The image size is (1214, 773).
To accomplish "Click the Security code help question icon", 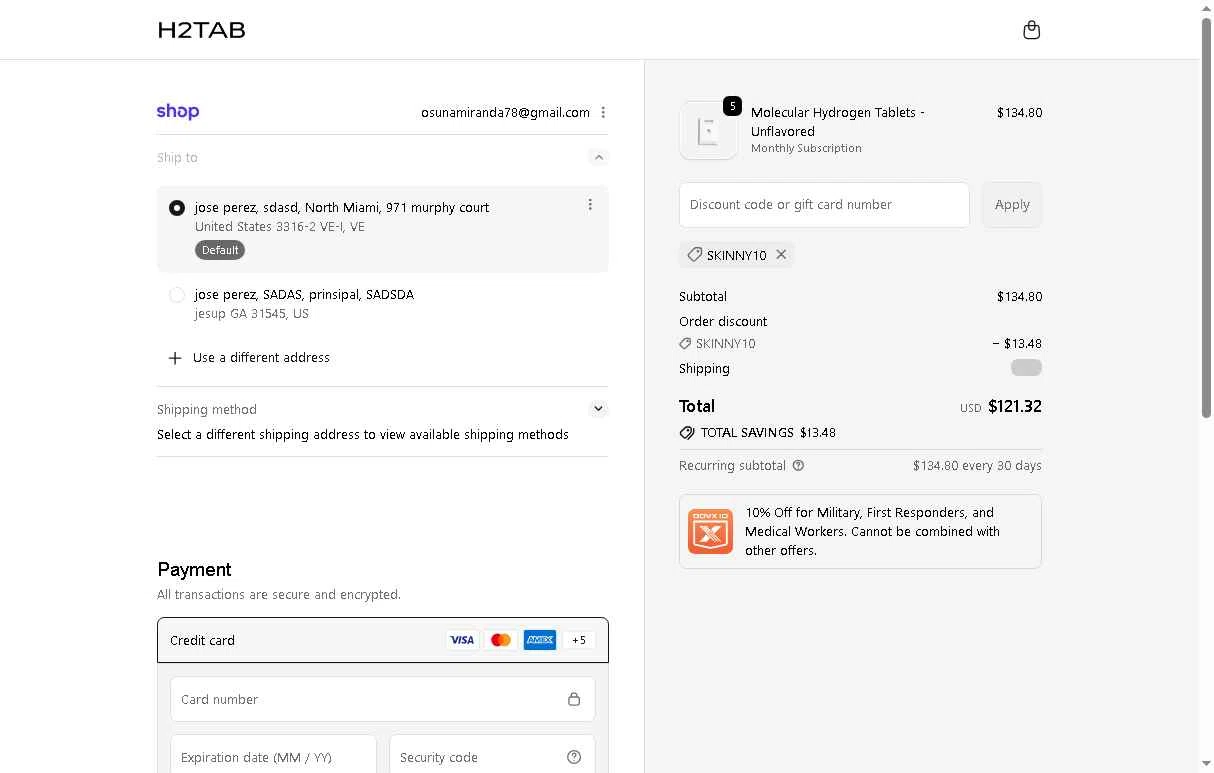I will (574, 757).
